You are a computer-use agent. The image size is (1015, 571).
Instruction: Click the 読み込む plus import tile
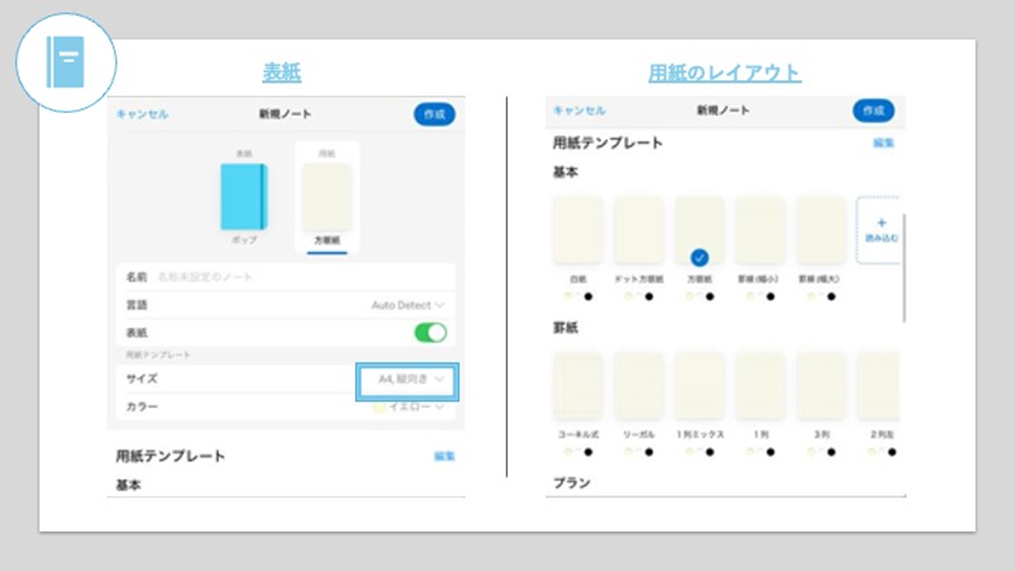(880, 230)
